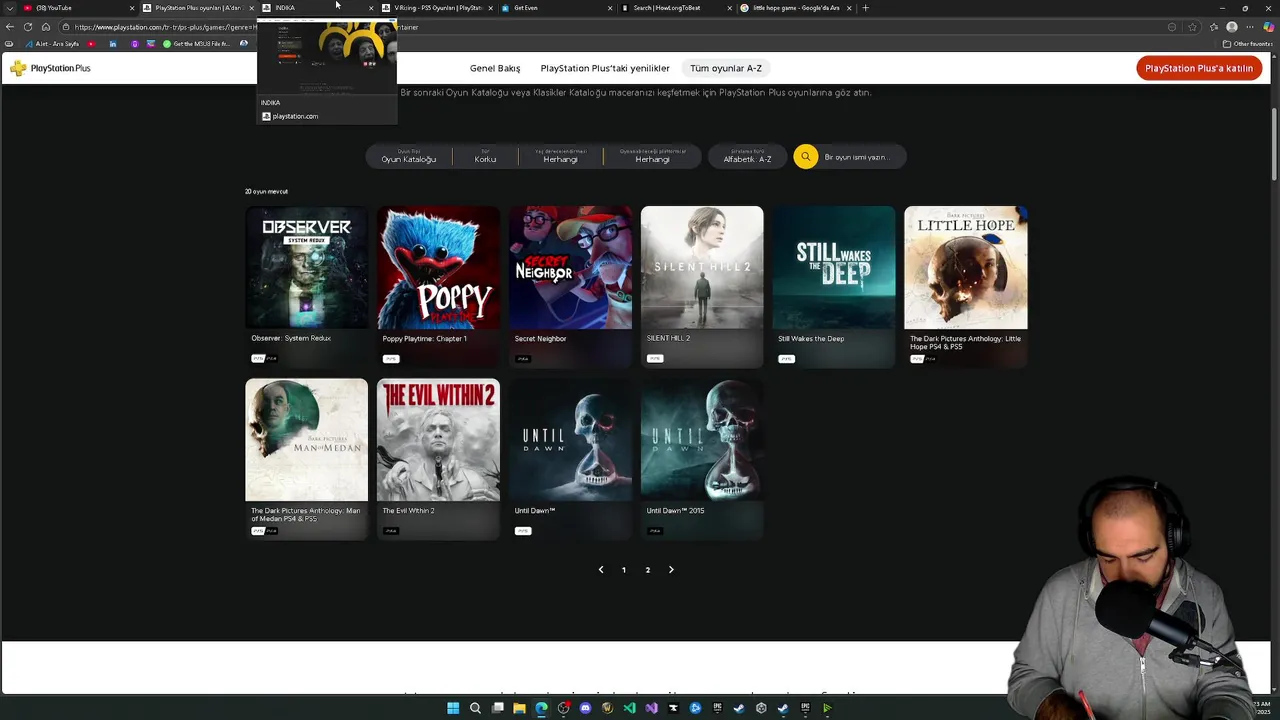Open Visual Studio Code from taskbar

coord(629,708)
